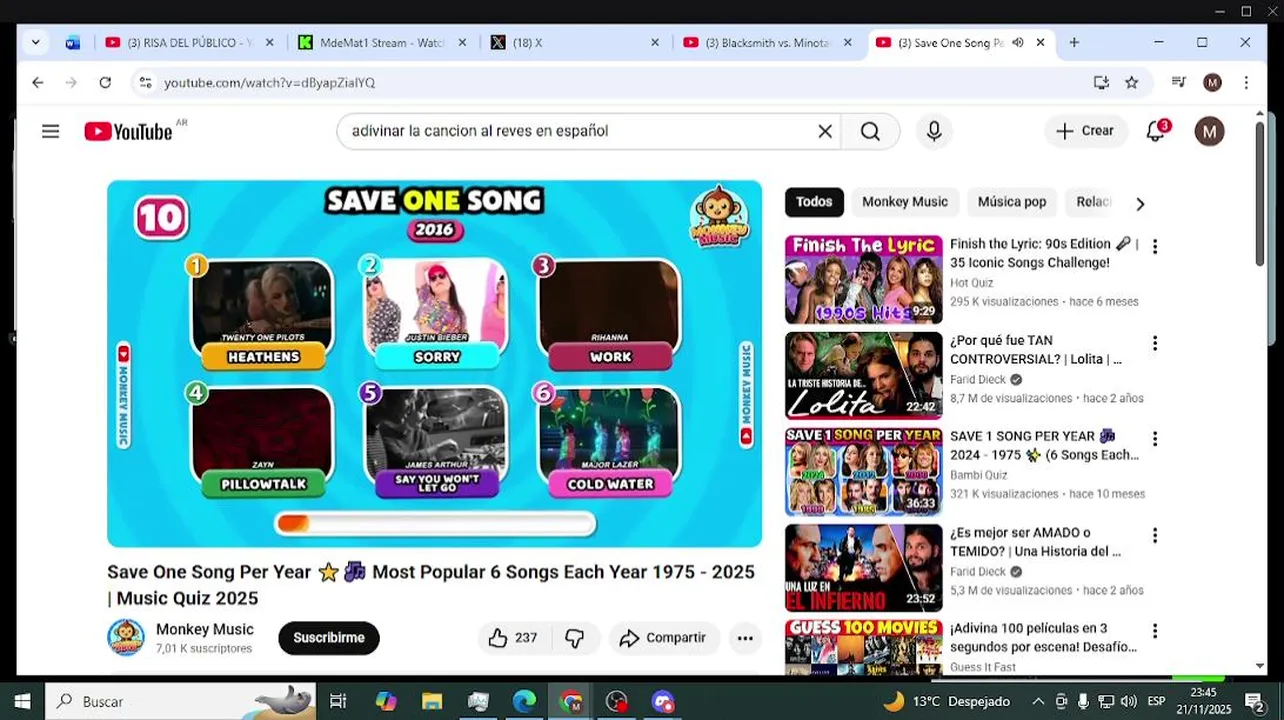Open options for Adivina 100 películas video
The height and width of the screenshot is (720, 1284).
coord(1155,631)
